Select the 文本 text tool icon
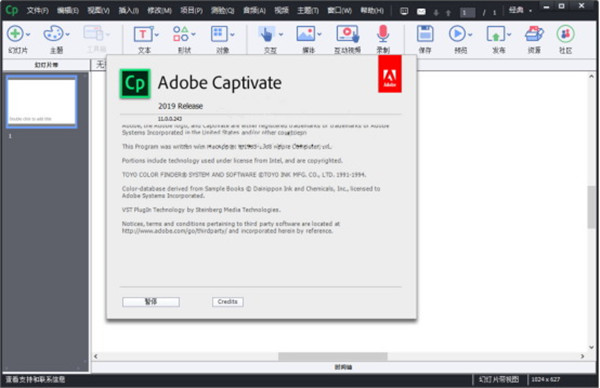The width and height of the screenshot is (600, 388). (x=143, y=34)
